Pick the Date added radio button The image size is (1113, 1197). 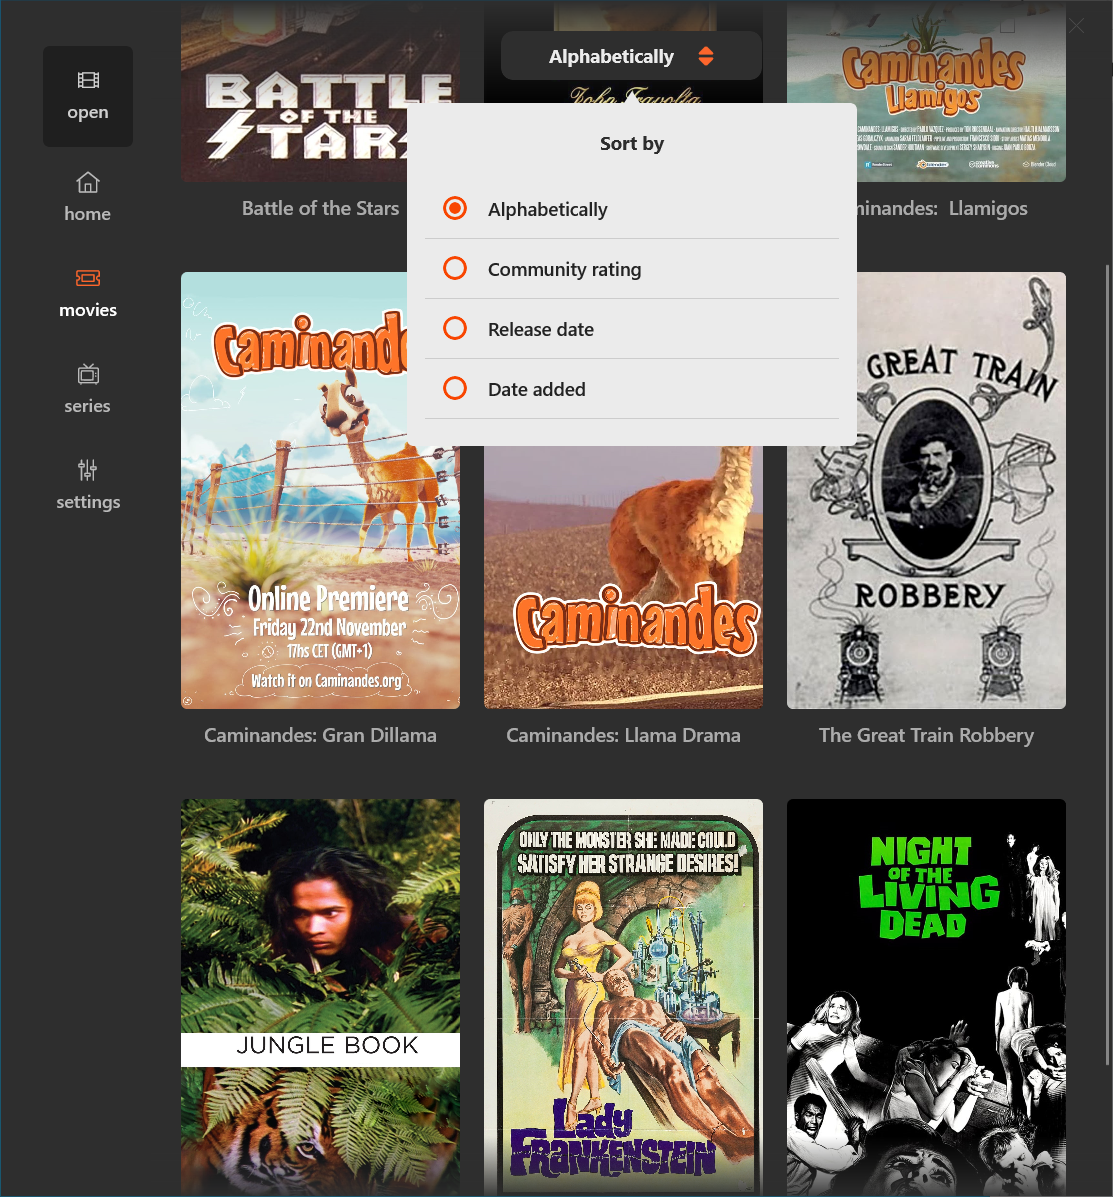[x=455, y=388]
